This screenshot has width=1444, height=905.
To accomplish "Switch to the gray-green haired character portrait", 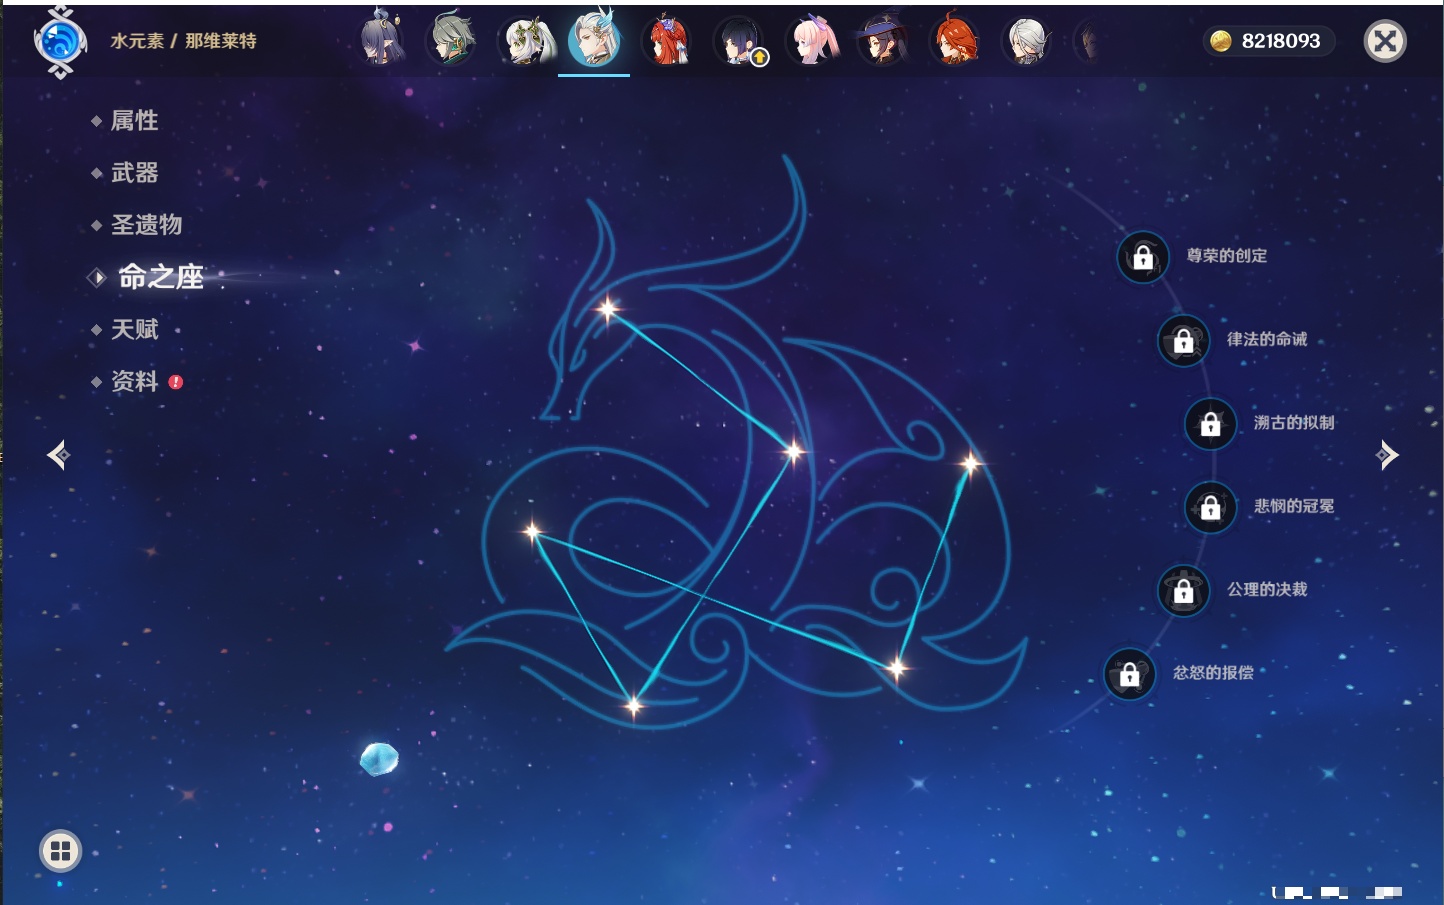I will (452, 40).
